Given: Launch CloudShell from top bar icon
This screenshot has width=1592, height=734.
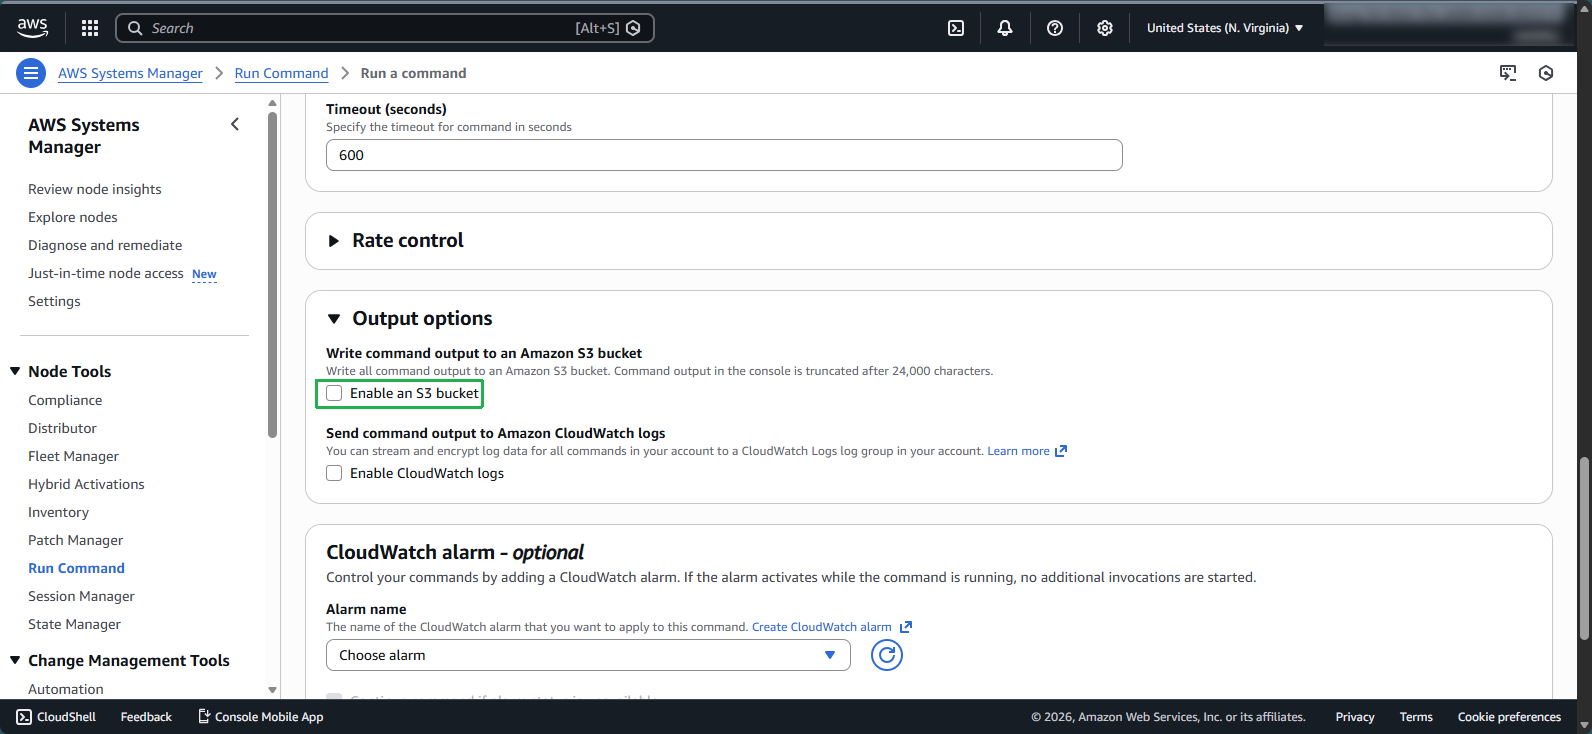Looking at the screenshot, I should [956, 28].
